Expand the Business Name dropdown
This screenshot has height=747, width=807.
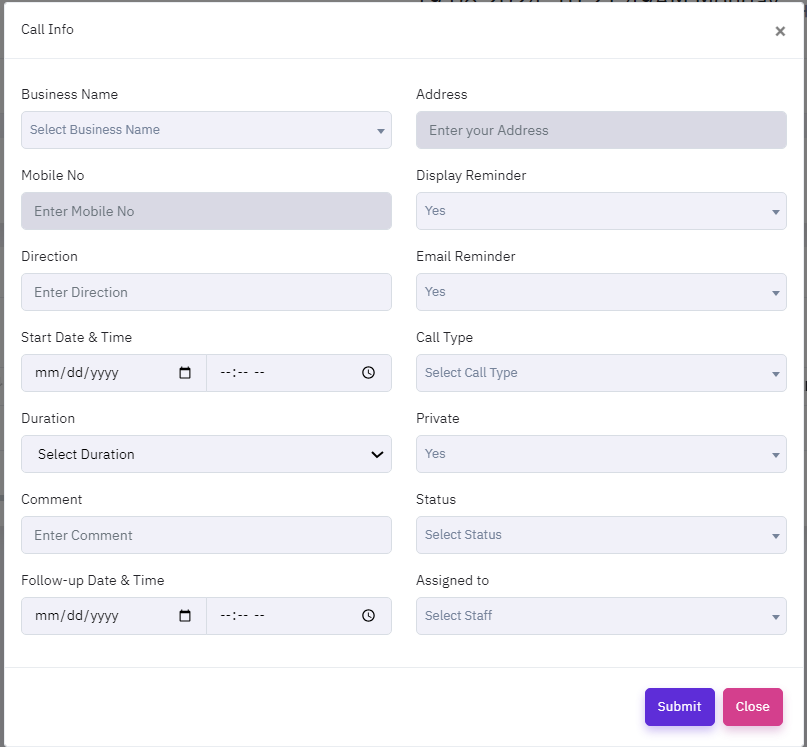pos(206,130)
